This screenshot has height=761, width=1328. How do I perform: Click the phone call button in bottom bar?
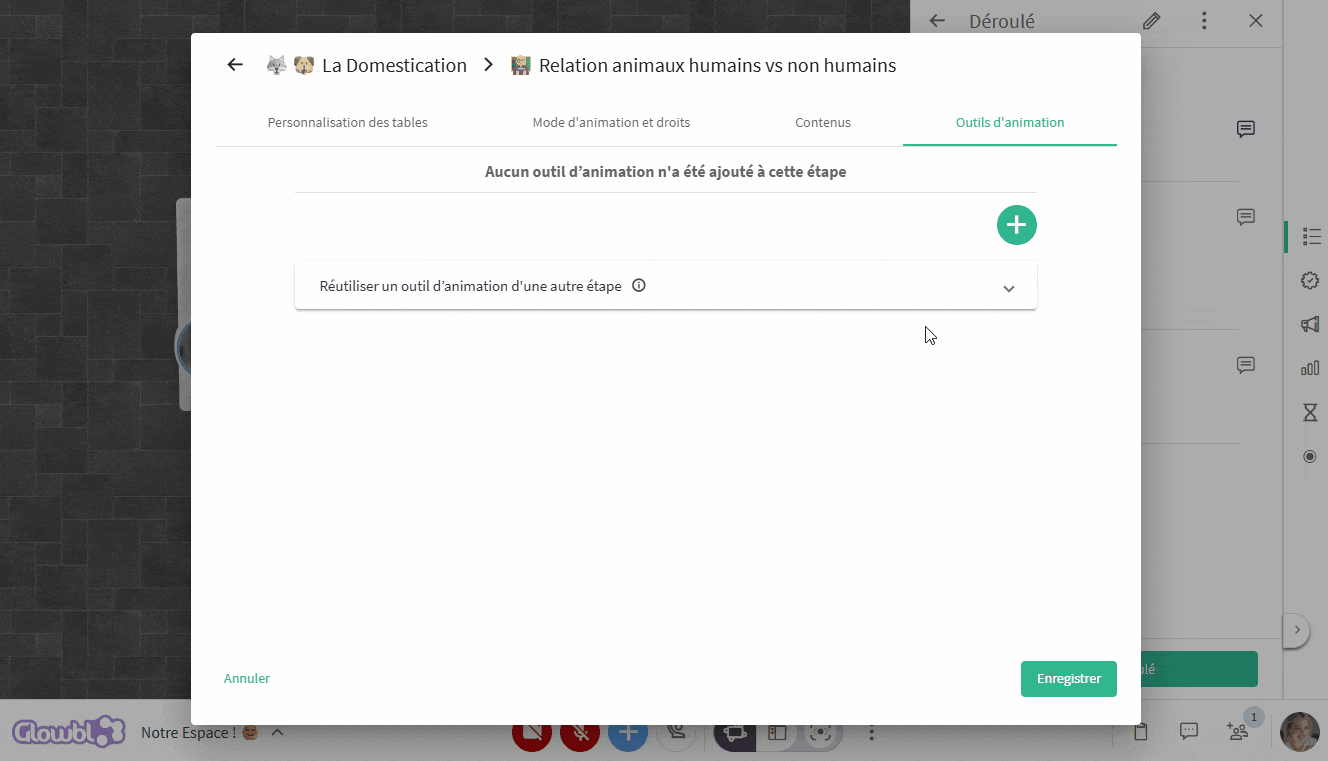coord(676,733)
